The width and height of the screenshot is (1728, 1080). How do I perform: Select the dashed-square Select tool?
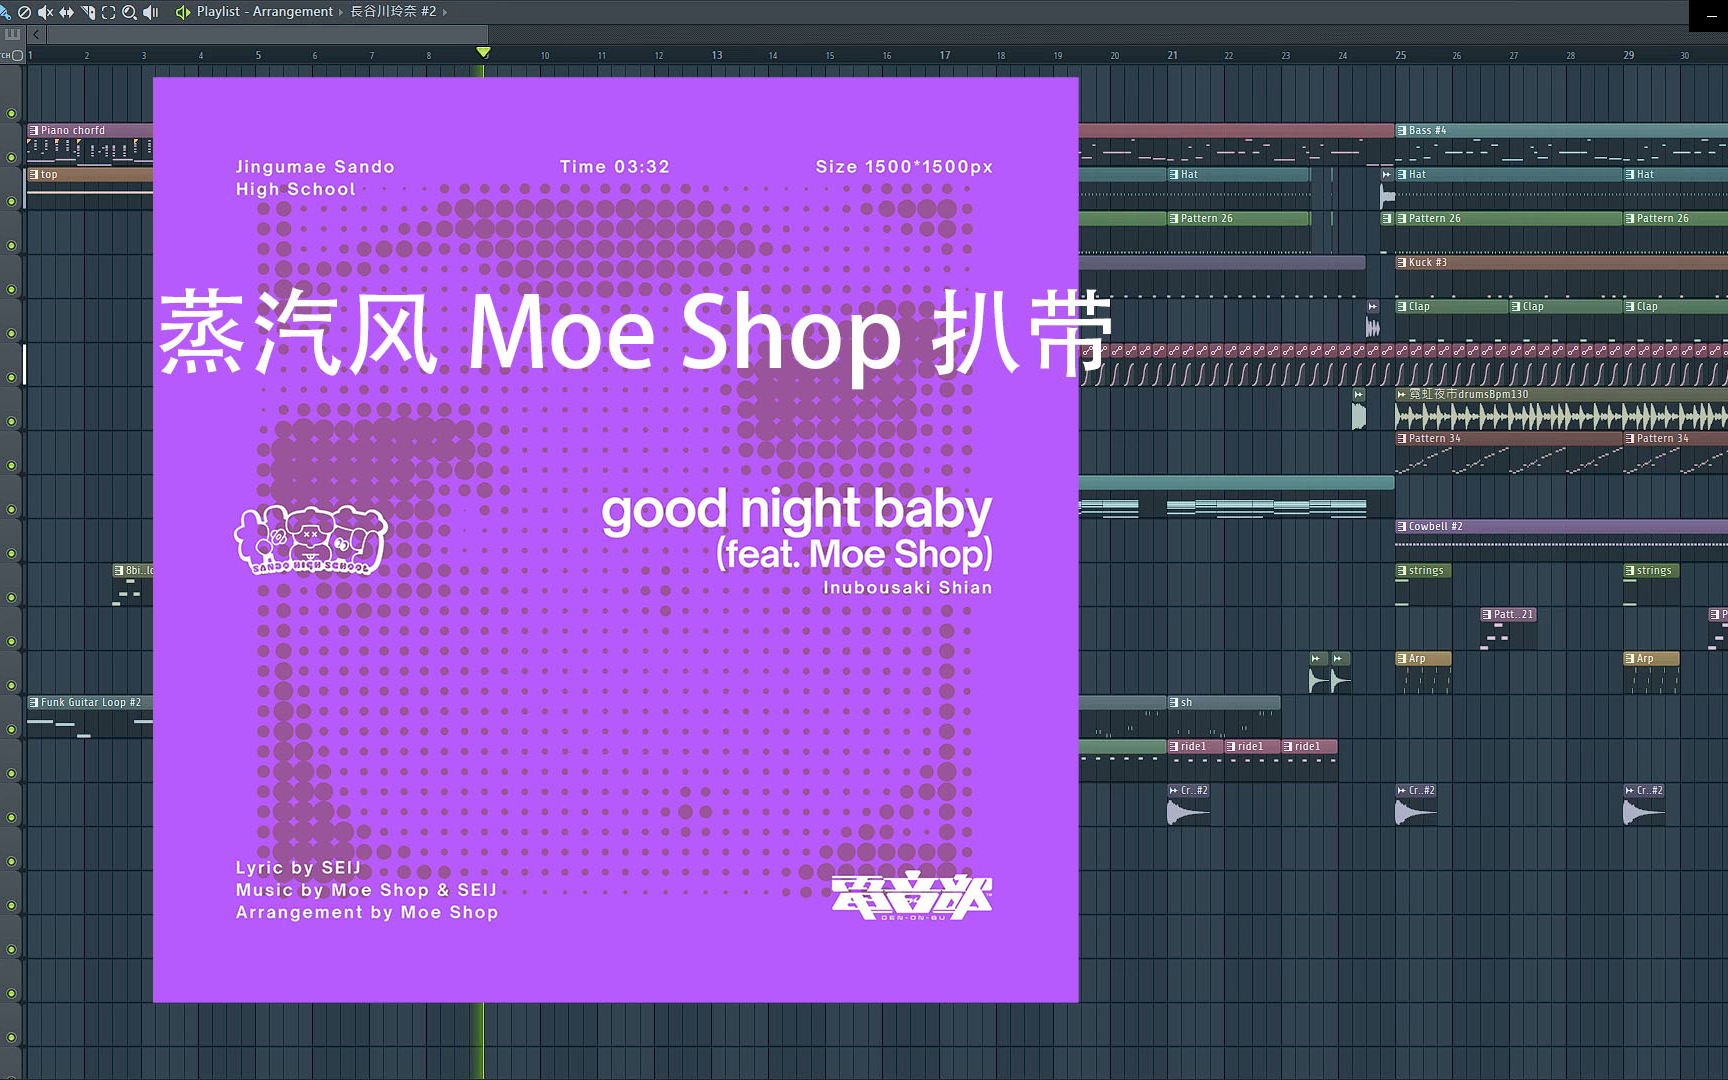108,12
